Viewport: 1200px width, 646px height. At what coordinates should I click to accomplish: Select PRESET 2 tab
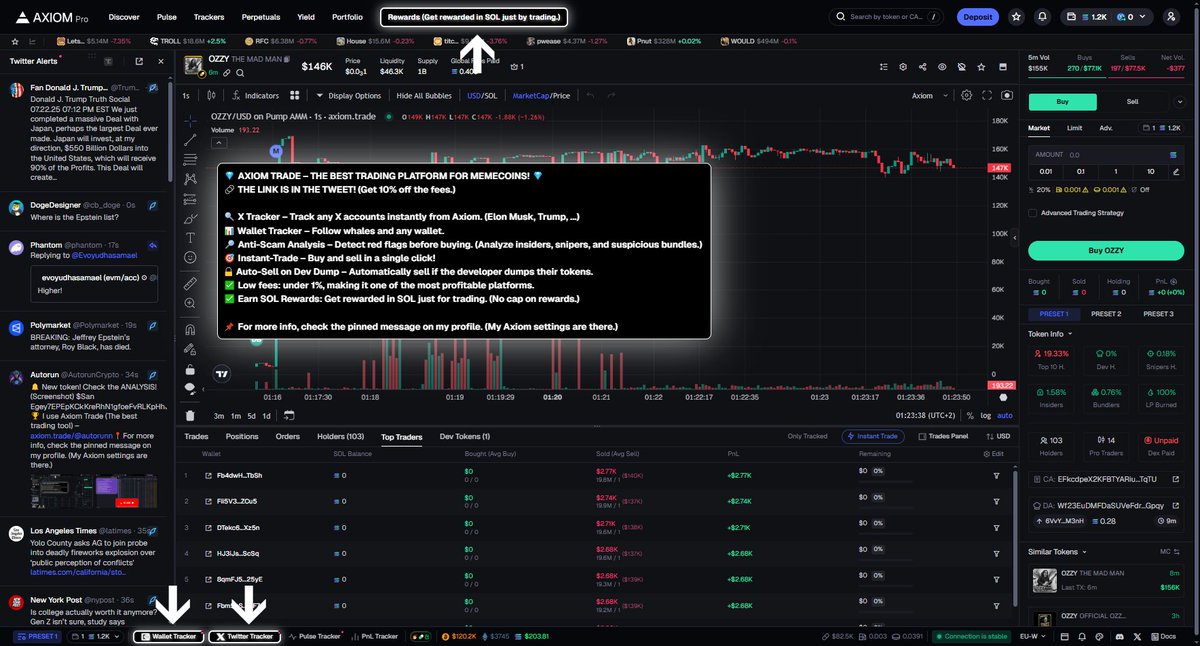pos(1105,314)
